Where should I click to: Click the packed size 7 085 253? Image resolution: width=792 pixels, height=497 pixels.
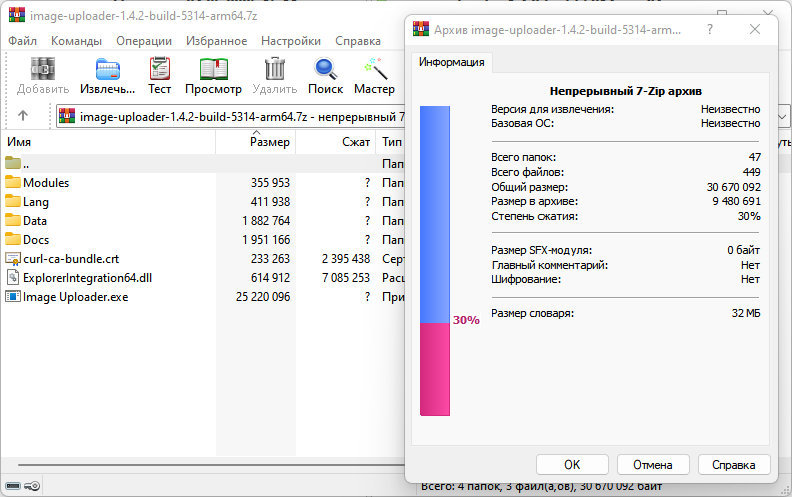[x=346, y=278]
